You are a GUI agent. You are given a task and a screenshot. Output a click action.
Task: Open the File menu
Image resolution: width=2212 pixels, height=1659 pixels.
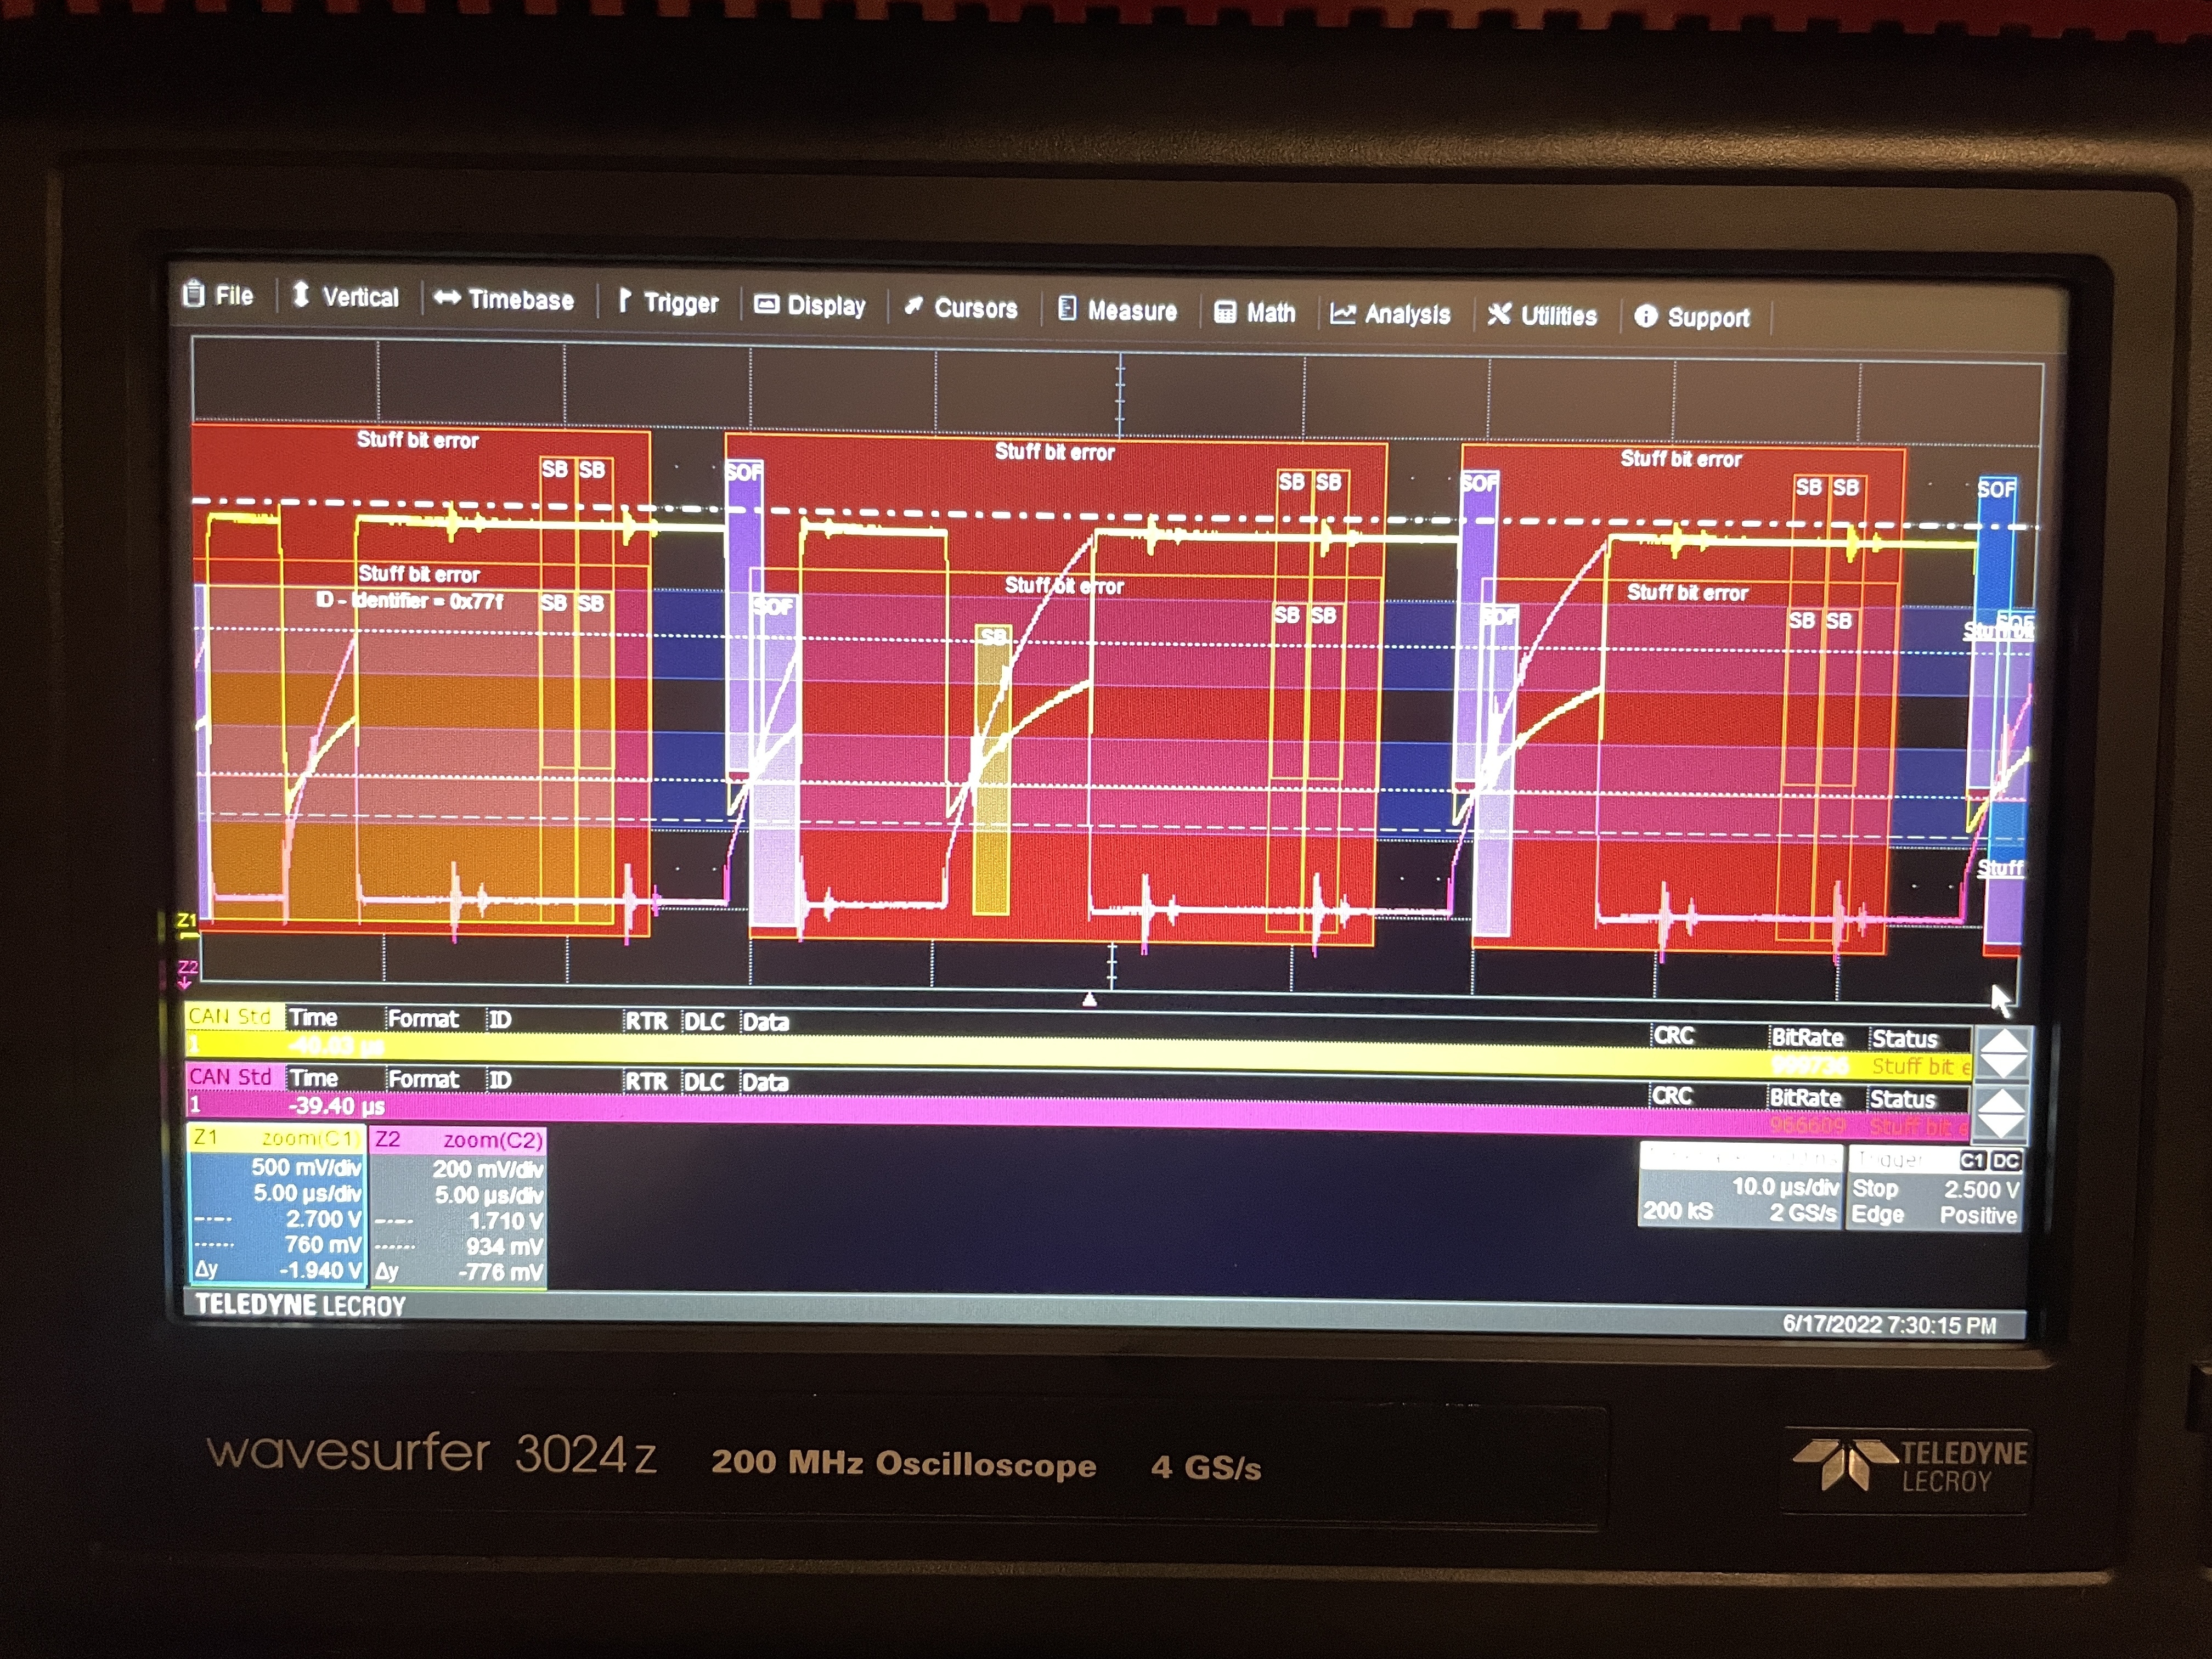(x=218, y=295)
